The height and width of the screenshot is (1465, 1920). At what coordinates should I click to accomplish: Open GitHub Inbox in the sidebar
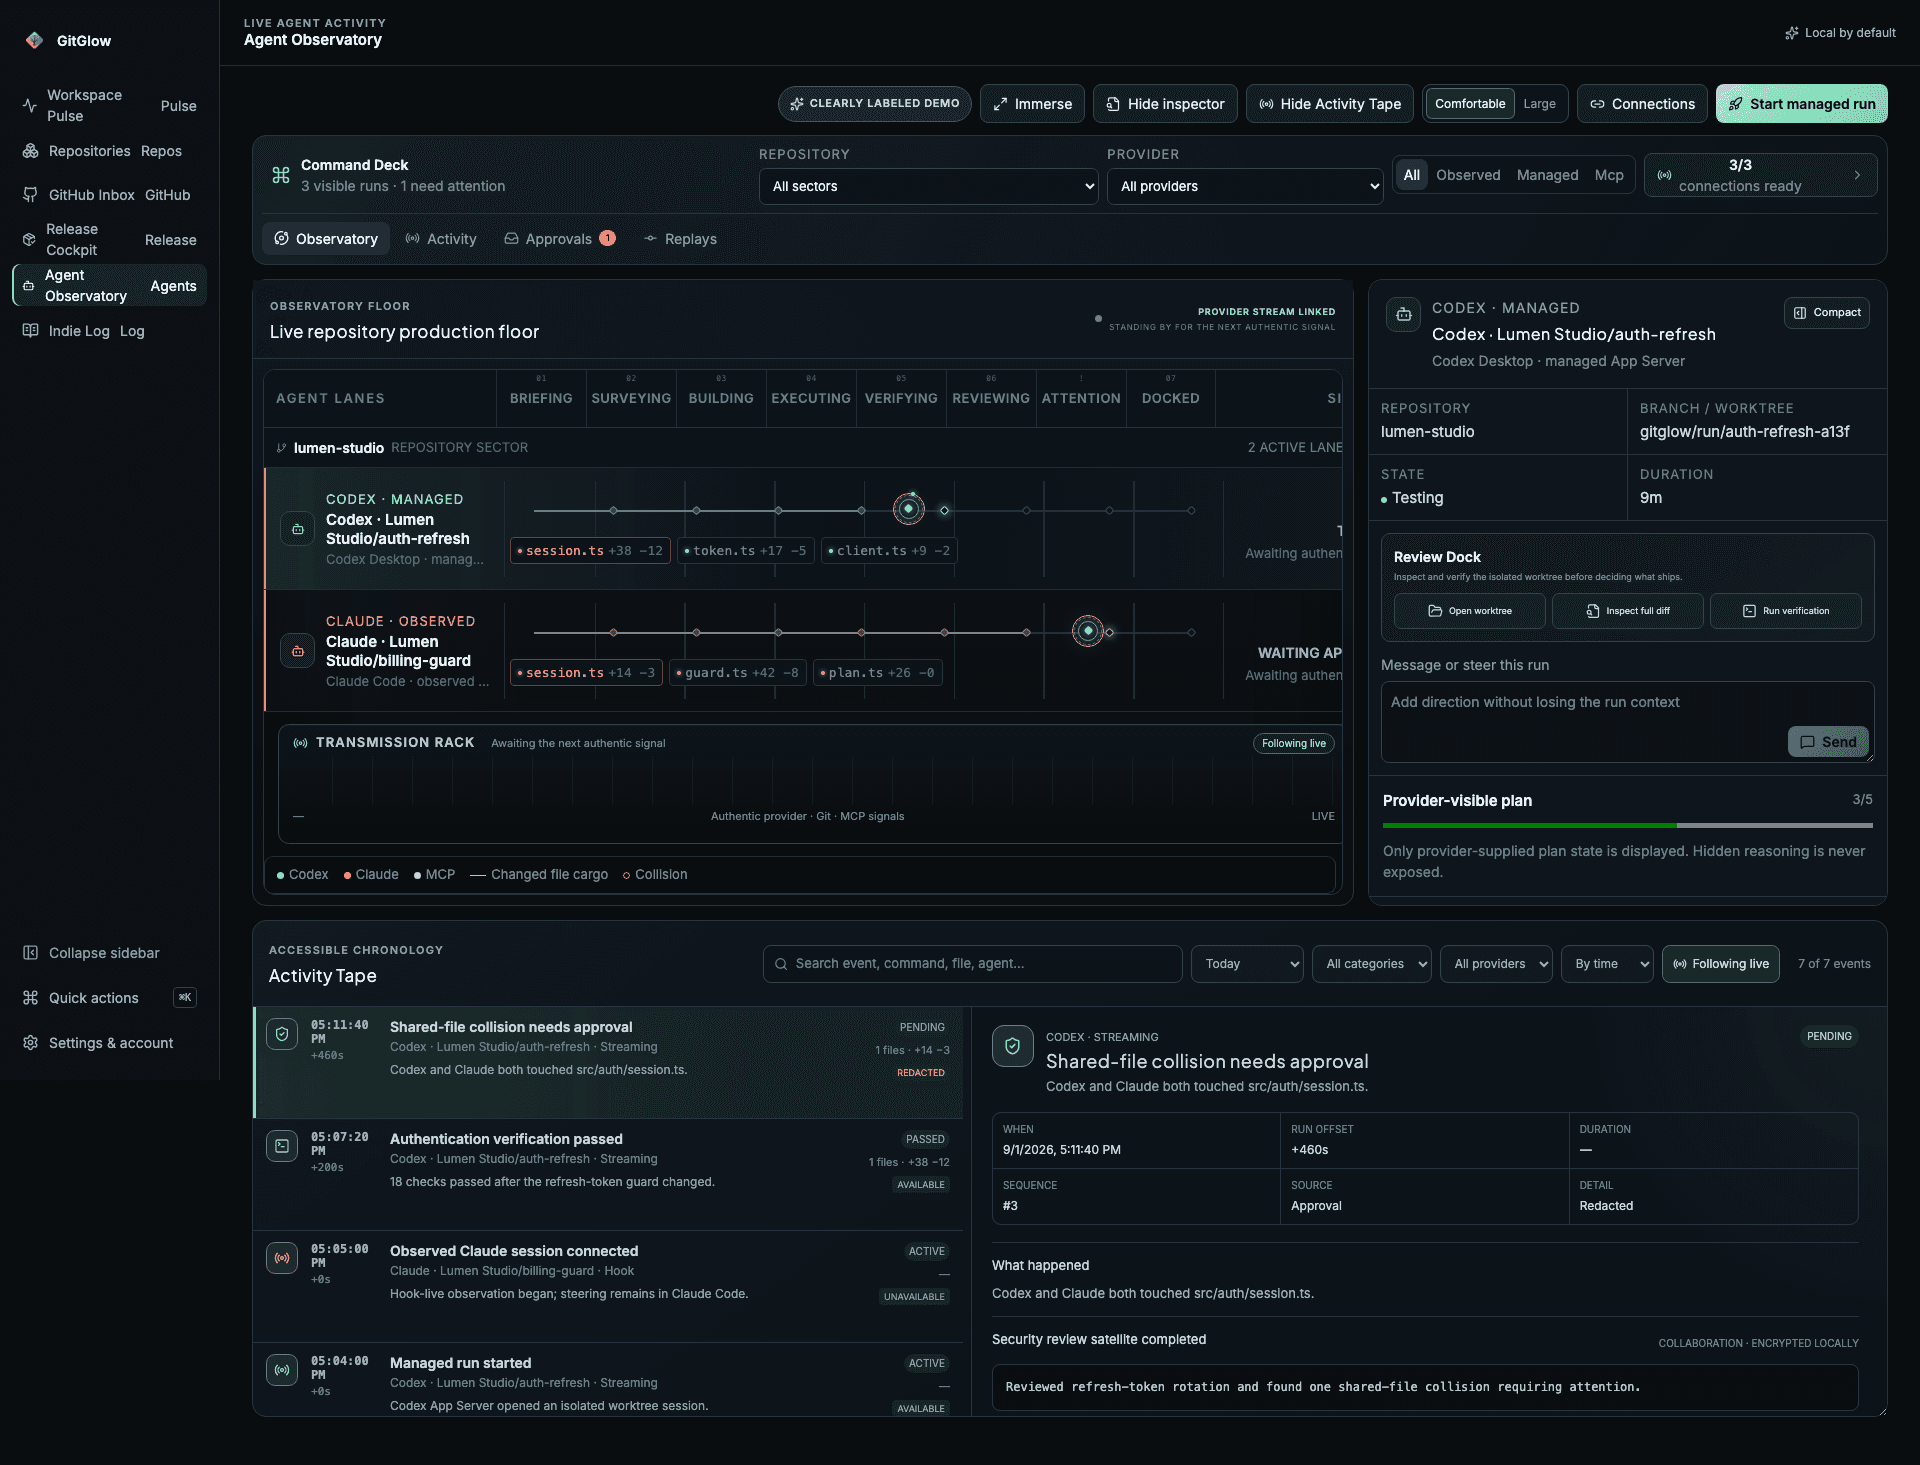point(110,195)
